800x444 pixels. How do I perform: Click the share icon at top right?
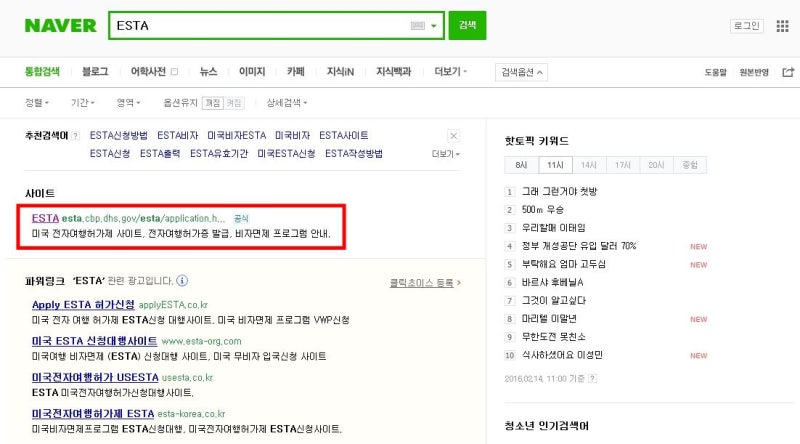(x=788, y=72)
